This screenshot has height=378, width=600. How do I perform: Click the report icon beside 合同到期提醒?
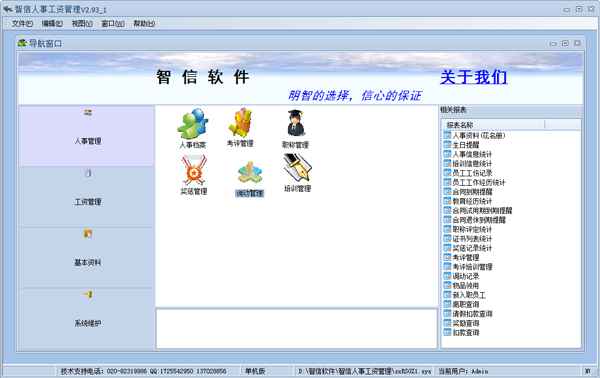click(447, 191)
